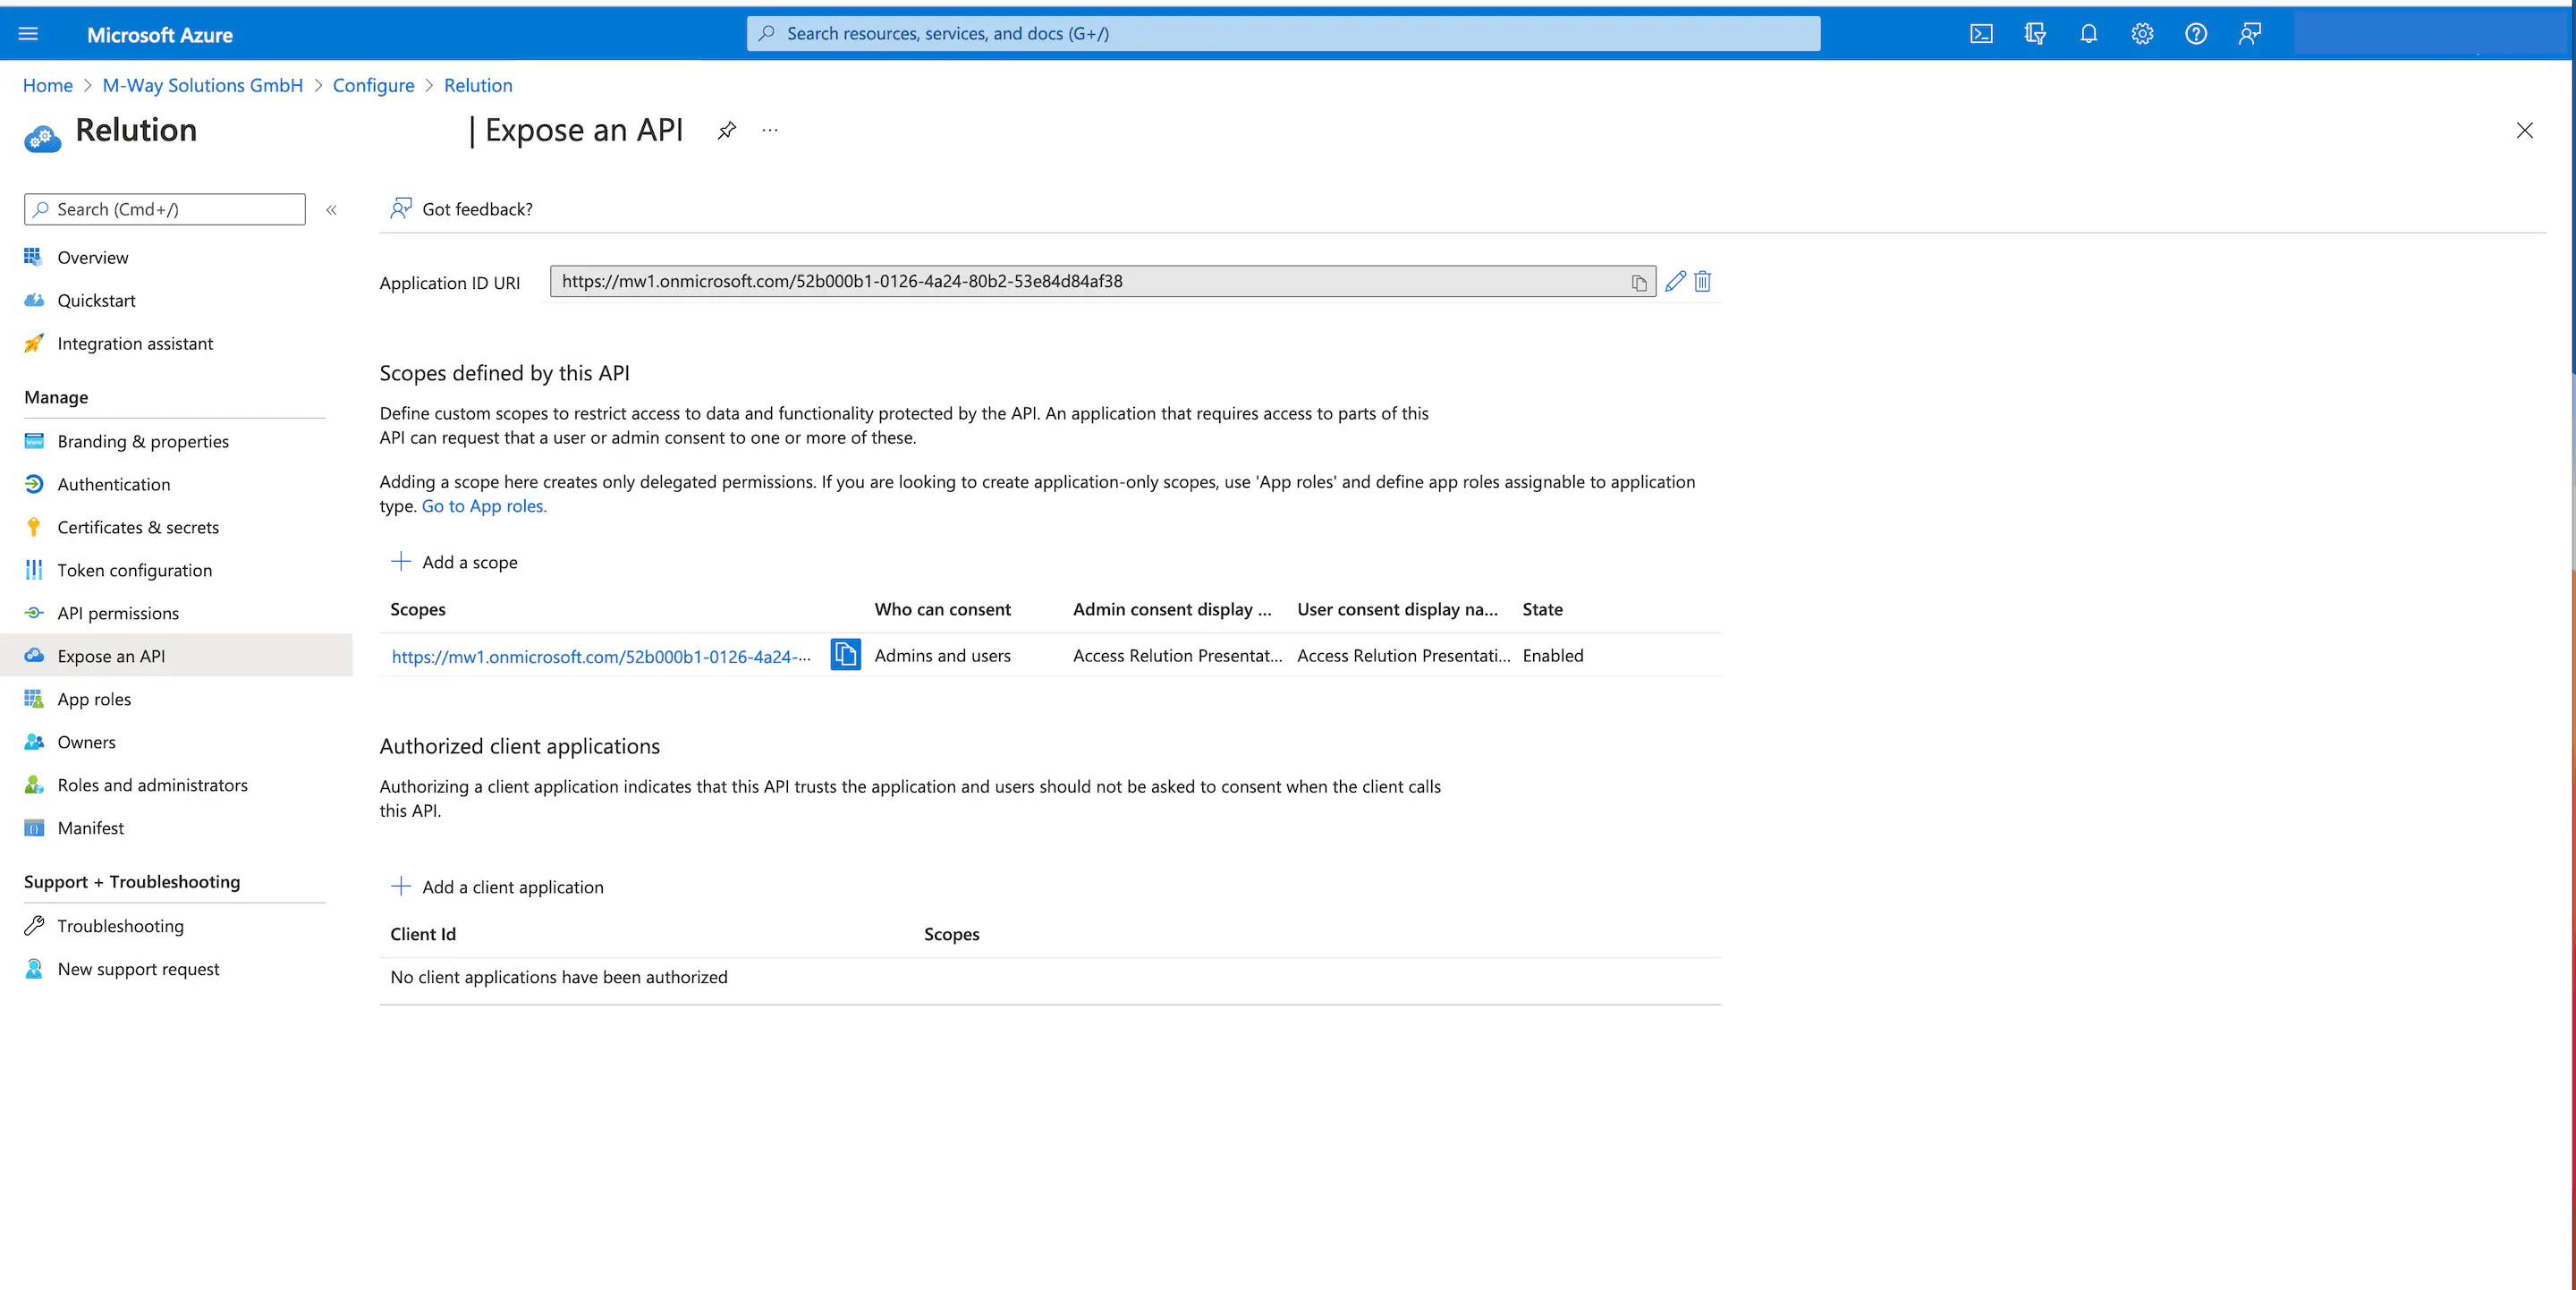The image size is (2576, 1290).
Task: Open API permissions in sidebar
Action: coord(118,613)
